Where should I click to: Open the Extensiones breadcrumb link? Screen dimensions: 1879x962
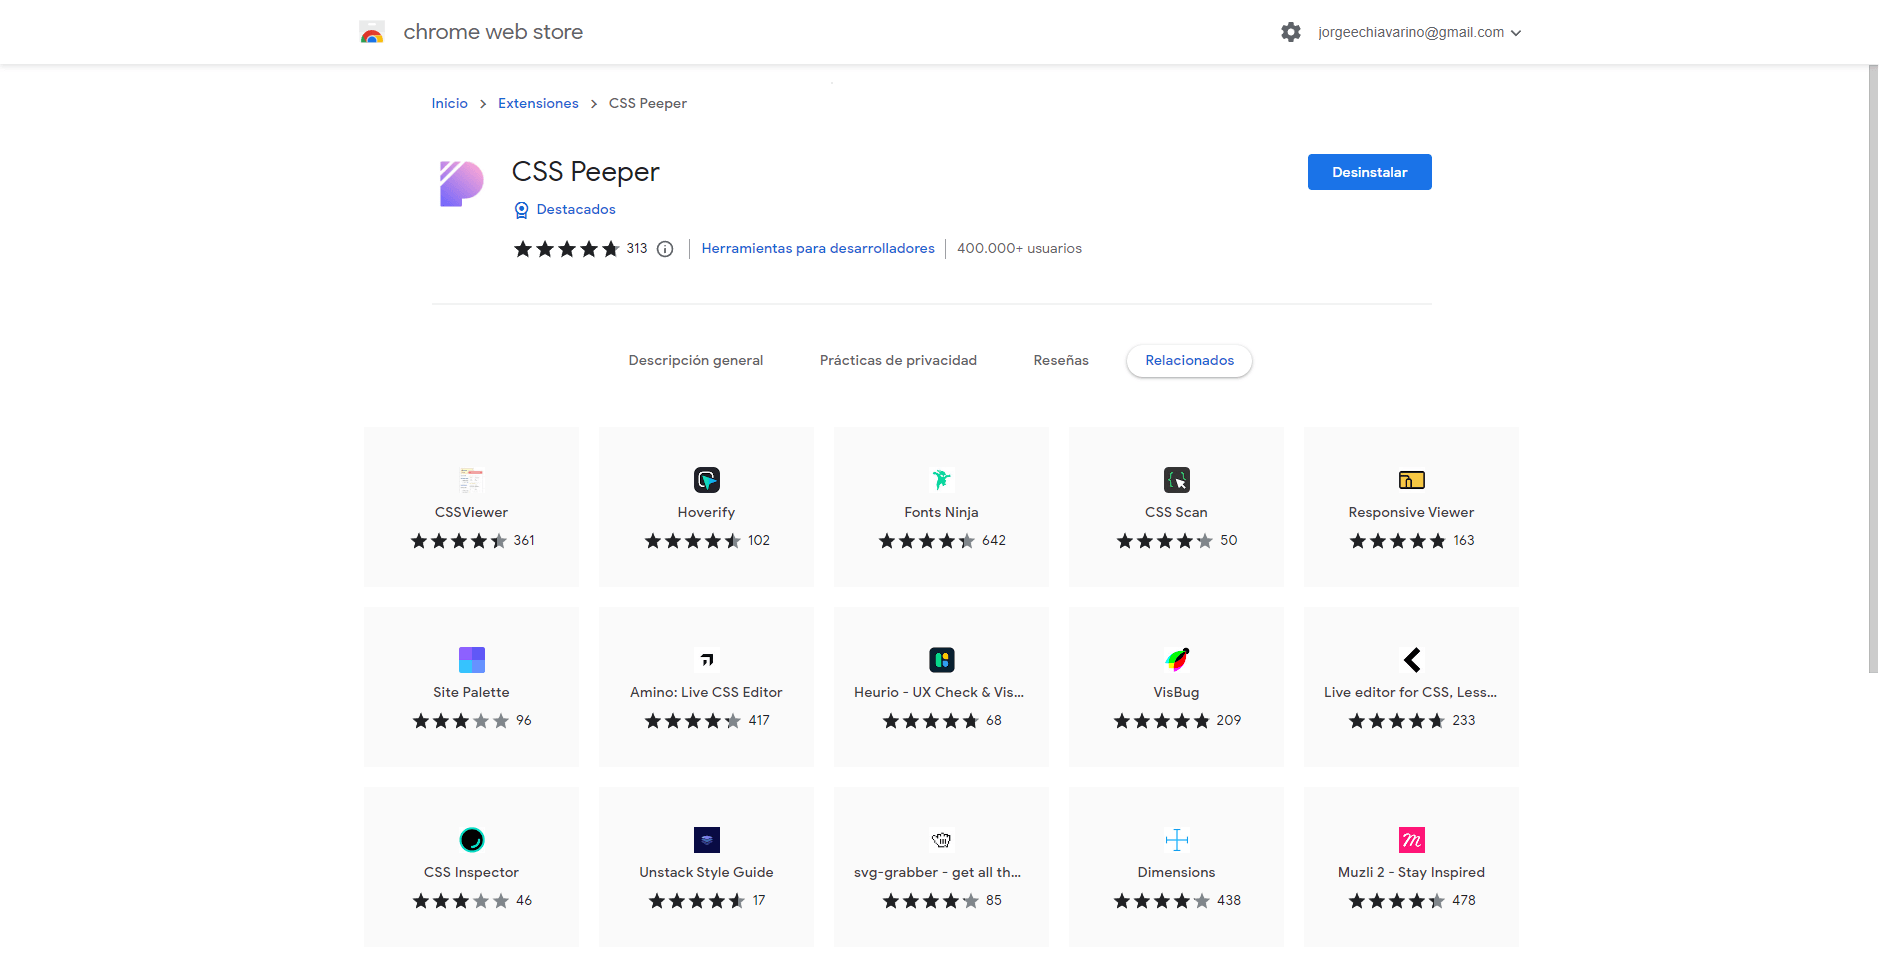[x=538, y=104]
